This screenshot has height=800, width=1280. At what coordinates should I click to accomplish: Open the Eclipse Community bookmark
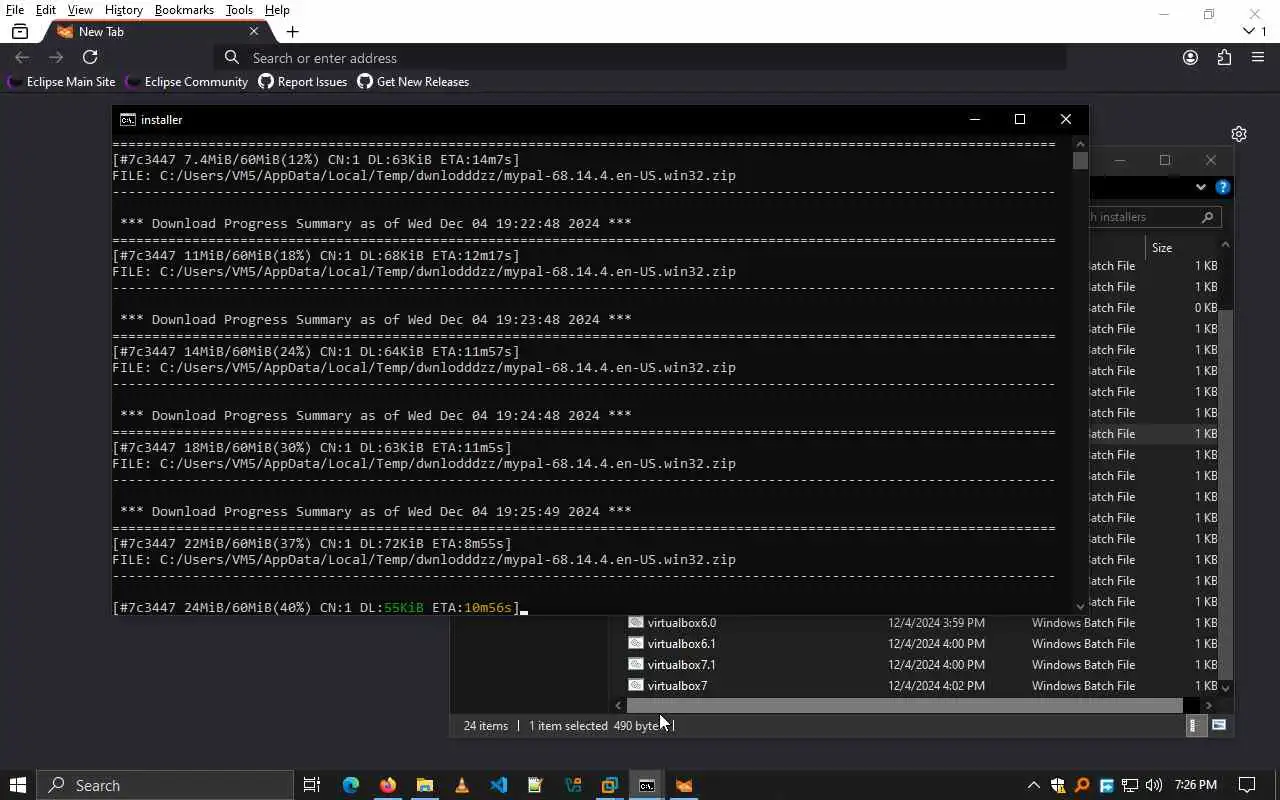[187, 82]
